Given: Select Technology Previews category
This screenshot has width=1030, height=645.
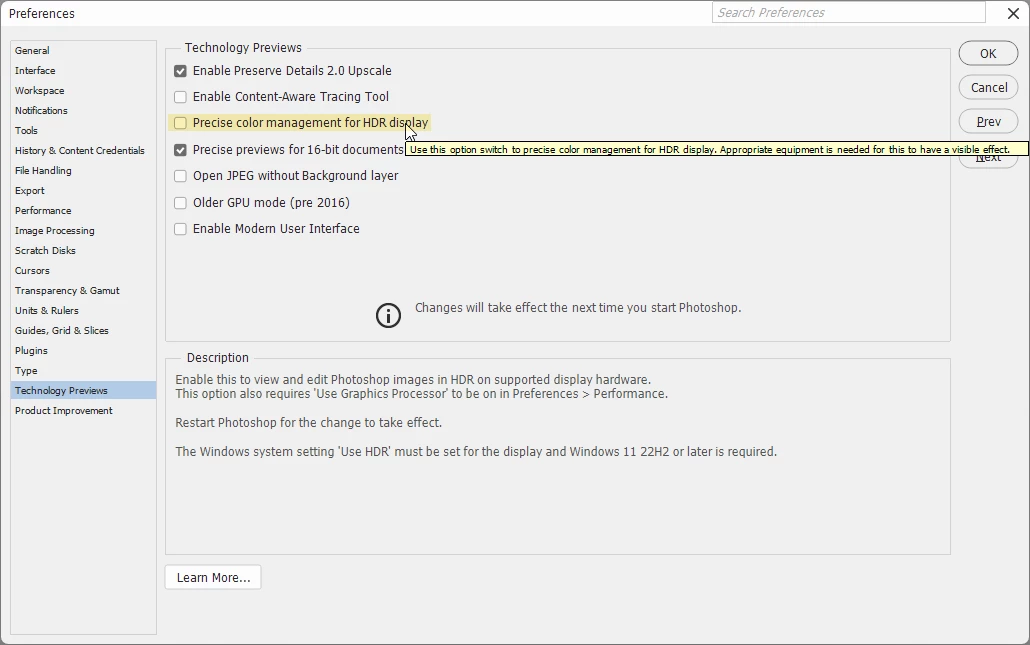Looking at the screenshot, I should point(83,390).
